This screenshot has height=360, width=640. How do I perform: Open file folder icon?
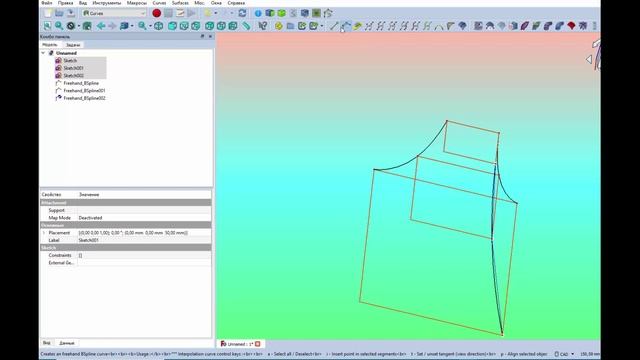(x=59, y=13)
